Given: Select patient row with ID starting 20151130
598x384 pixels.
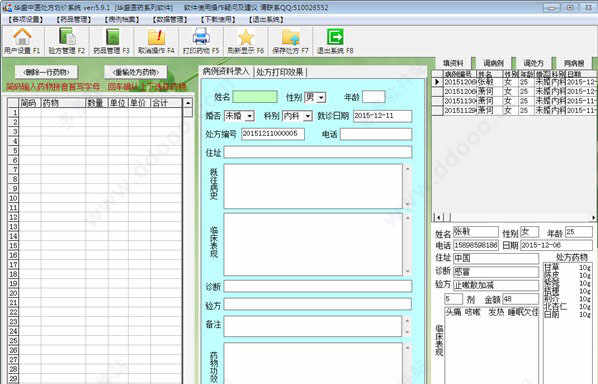Looking at the screenshot, I should [x=514, y=101].
